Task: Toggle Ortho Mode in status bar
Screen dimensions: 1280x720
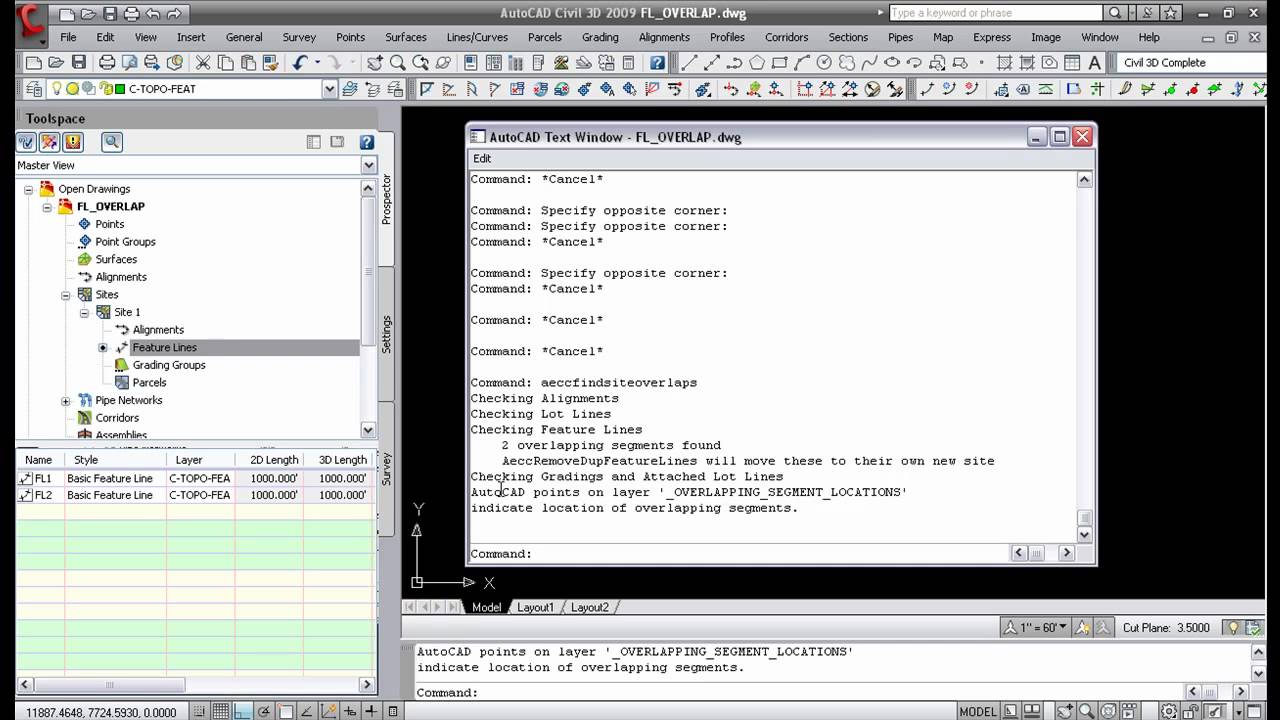Action: [x=242, y=711]
